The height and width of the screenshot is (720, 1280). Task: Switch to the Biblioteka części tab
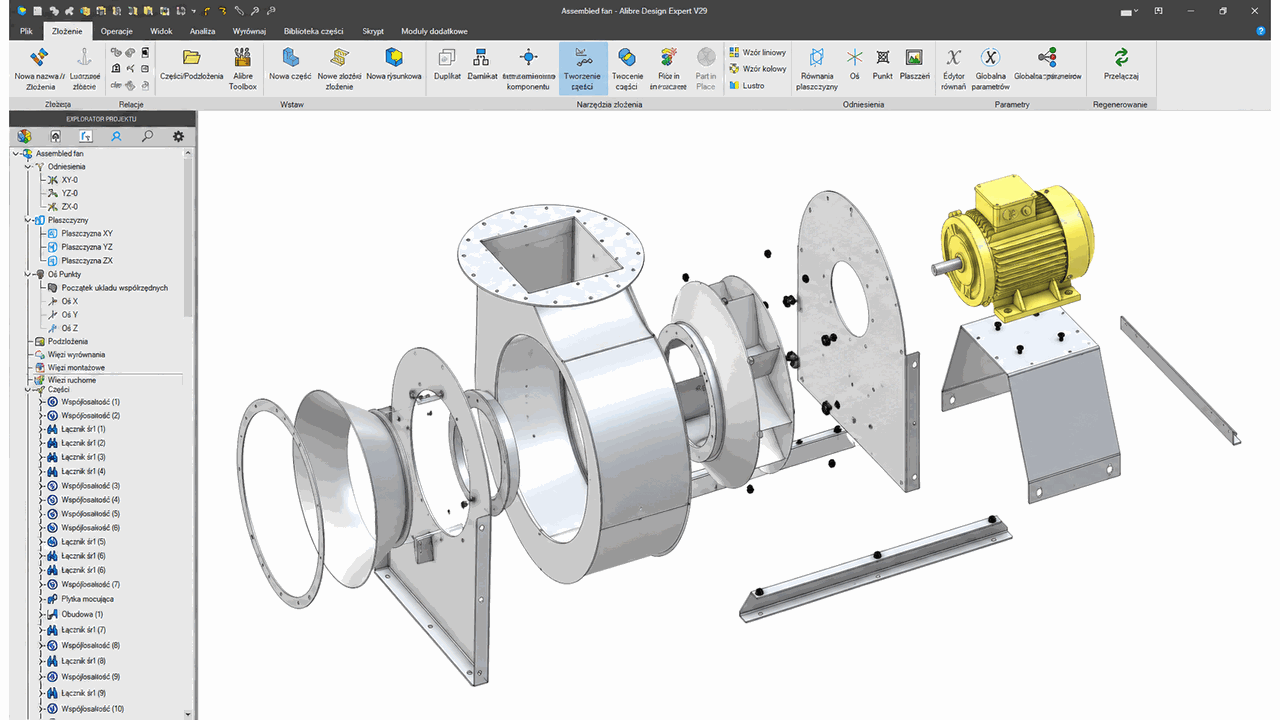pyautogui.click(x=313, y=31)
